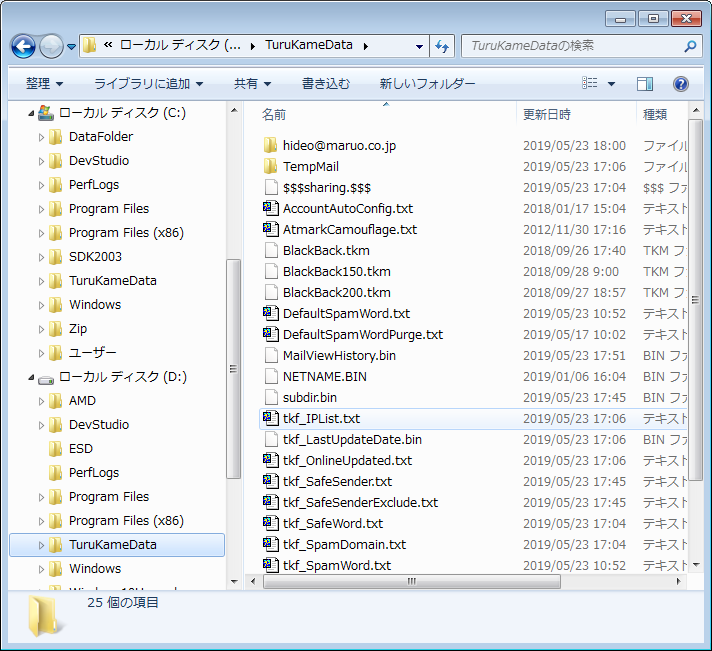Toggle the preview pane icon
The width and height of the screenshot is (712, 651).
coord(645,84)
